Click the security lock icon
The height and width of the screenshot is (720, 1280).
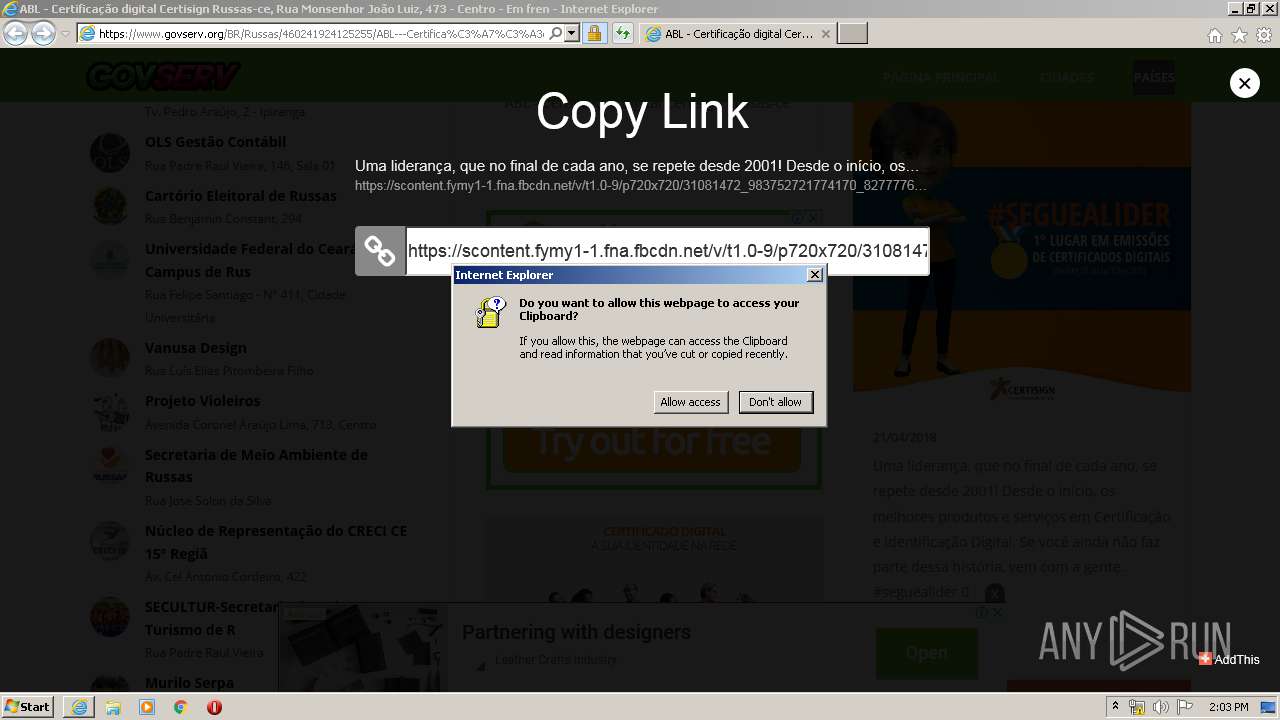point(594,34)
